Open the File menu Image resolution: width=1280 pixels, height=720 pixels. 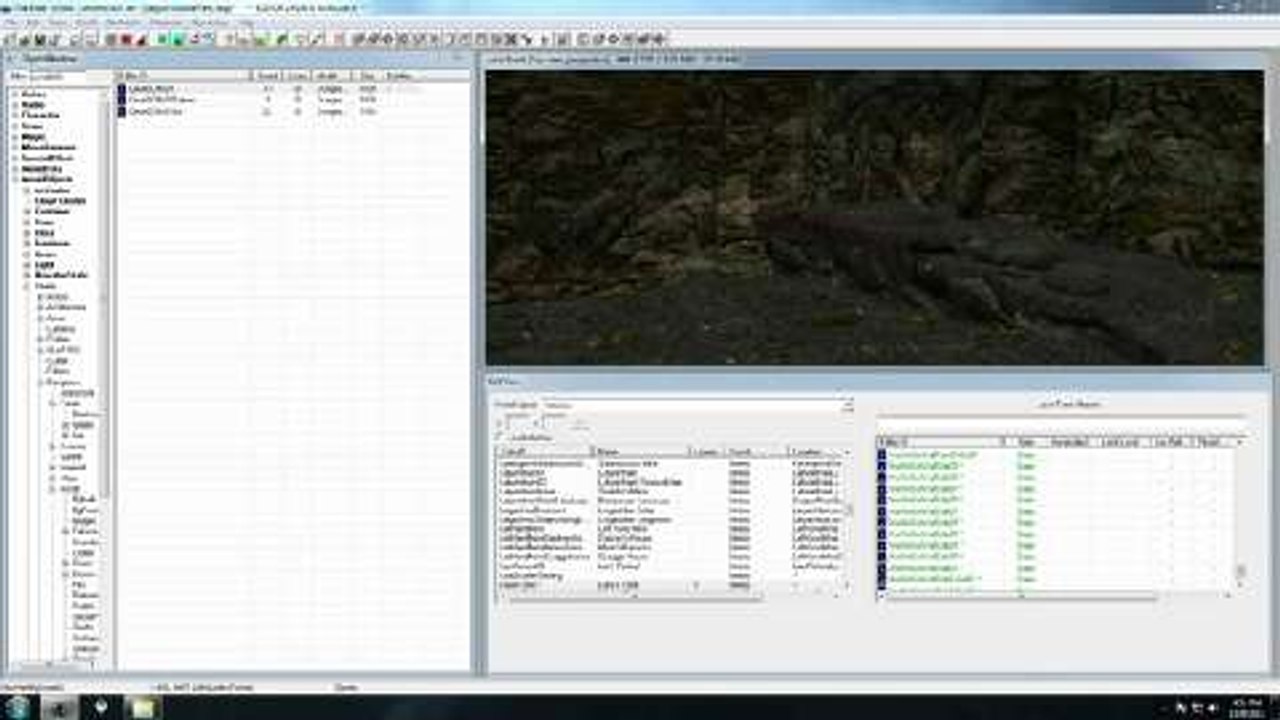[11, 23]
